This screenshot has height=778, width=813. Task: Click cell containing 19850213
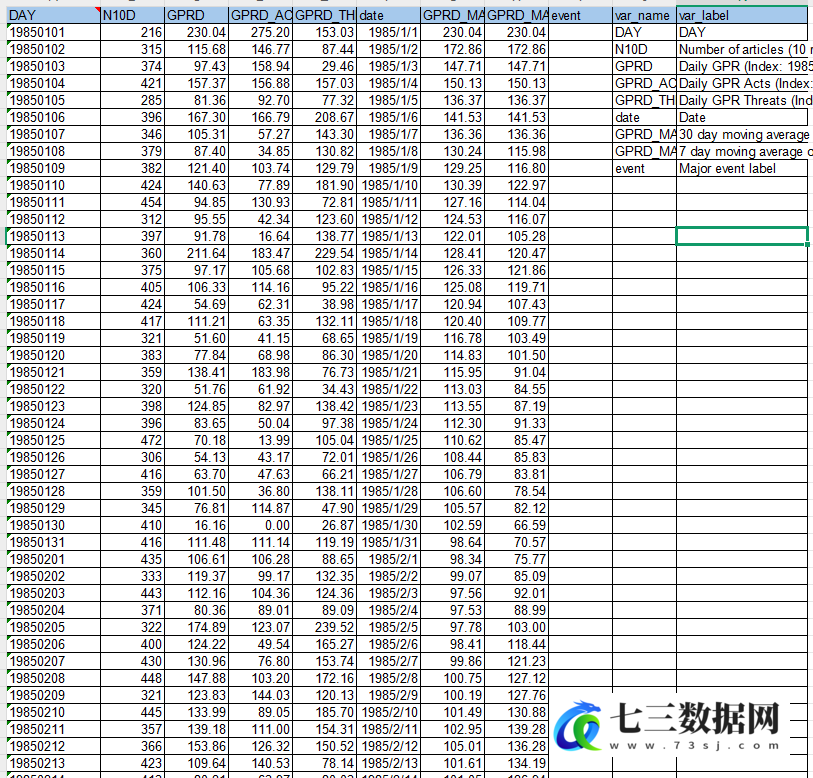[x=53, y=763]
